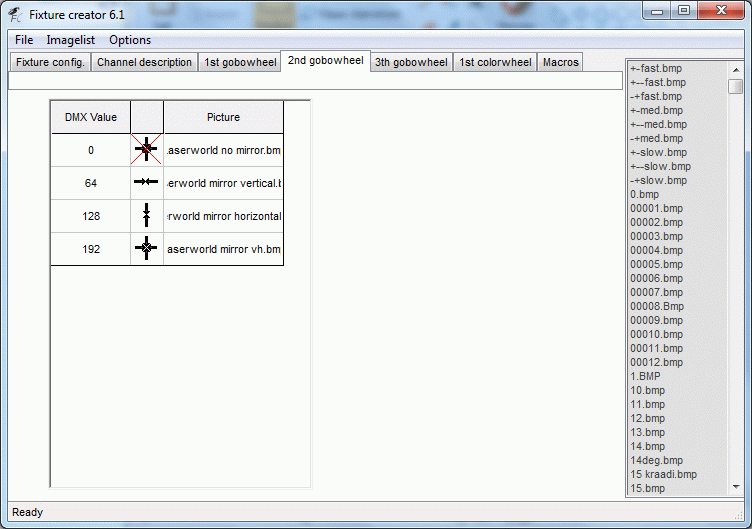Screen dimensions: 752x529
Task: Click the DMX Value column header
Action: (x=91, y=117)
